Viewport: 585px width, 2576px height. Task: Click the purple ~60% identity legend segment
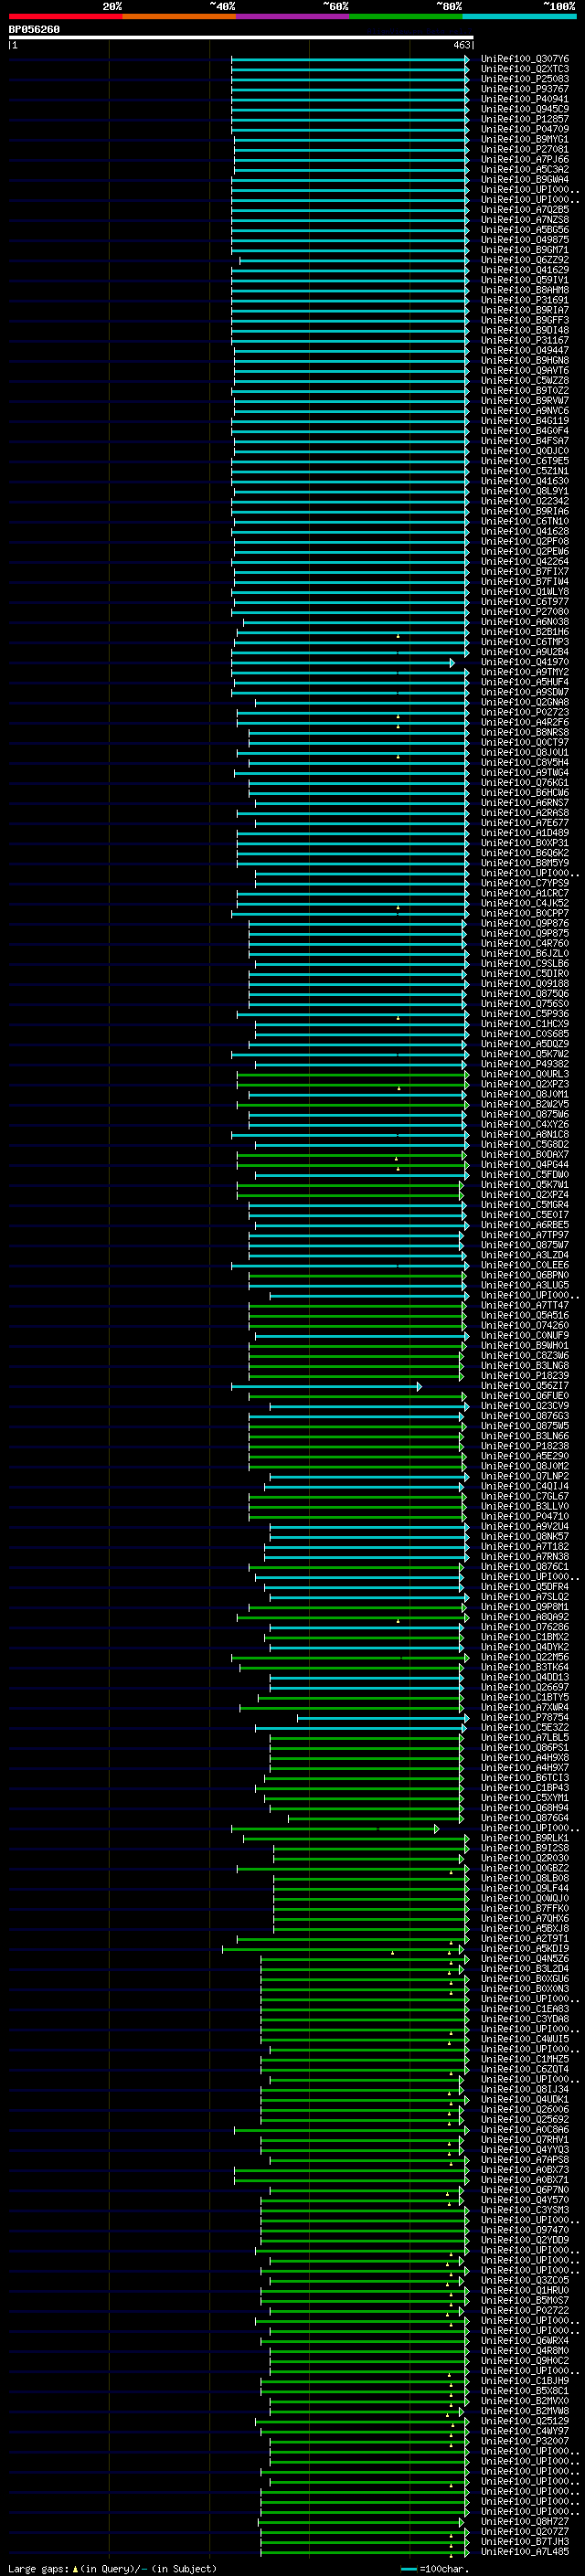tap(293, 17)
